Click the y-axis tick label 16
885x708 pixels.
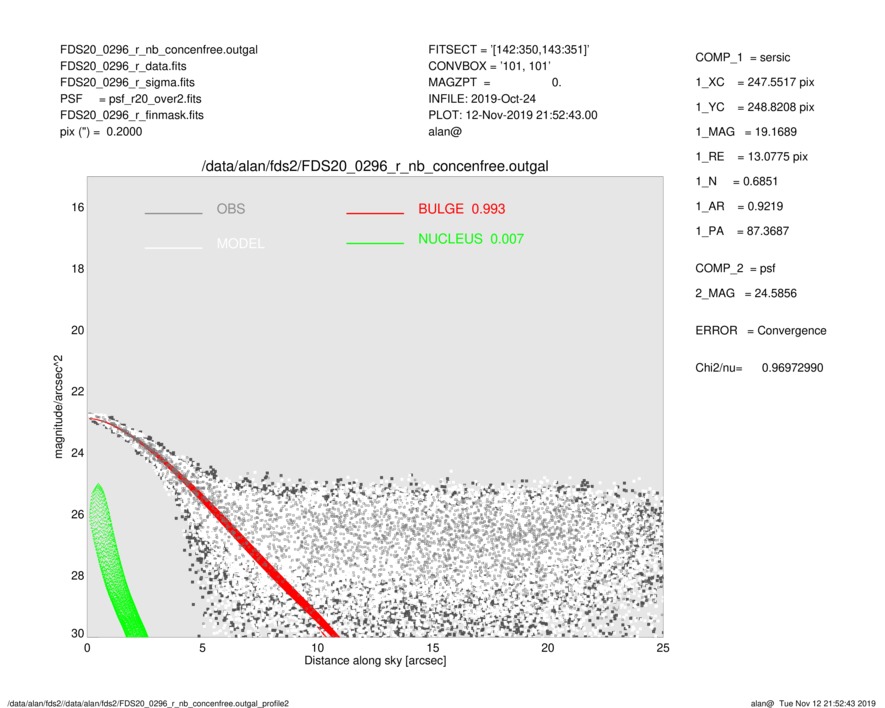[x=77, y=208]
